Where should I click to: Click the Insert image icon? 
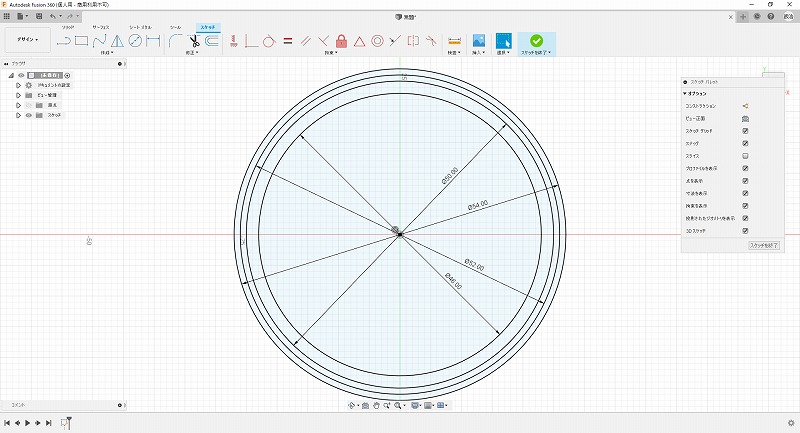479,41
